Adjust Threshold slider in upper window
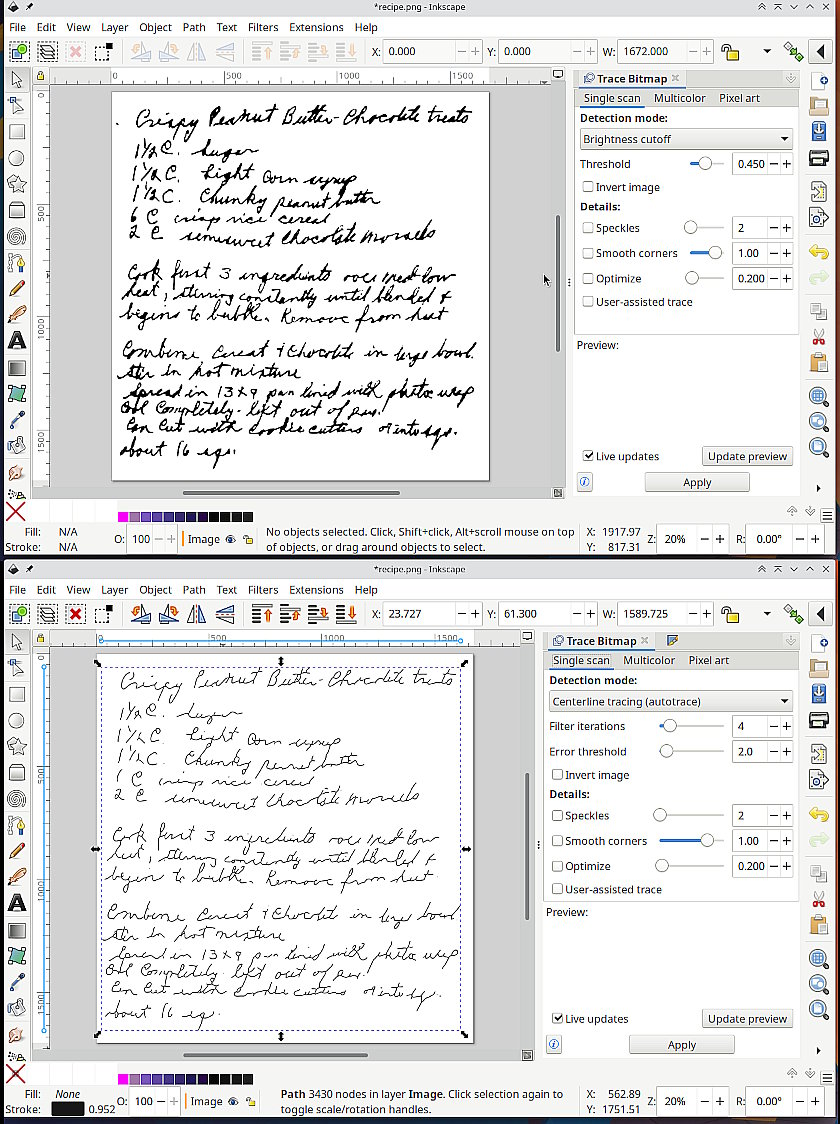The image size is (840, 1124). 706,164
